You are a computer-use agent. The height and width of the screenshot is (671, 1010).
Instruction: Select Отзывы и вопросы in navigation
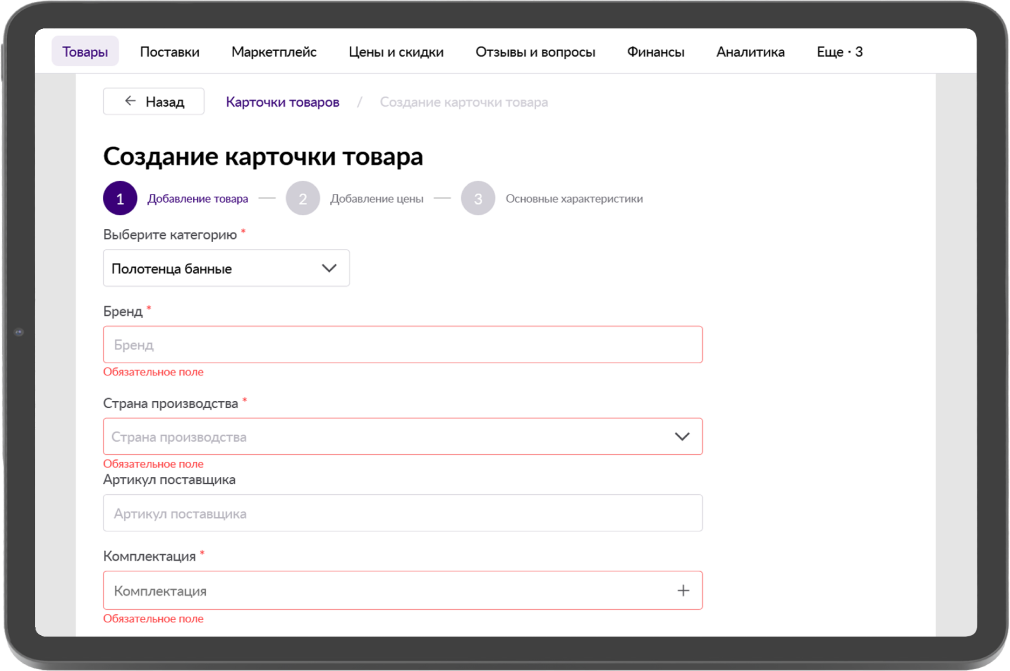point(535,52)
